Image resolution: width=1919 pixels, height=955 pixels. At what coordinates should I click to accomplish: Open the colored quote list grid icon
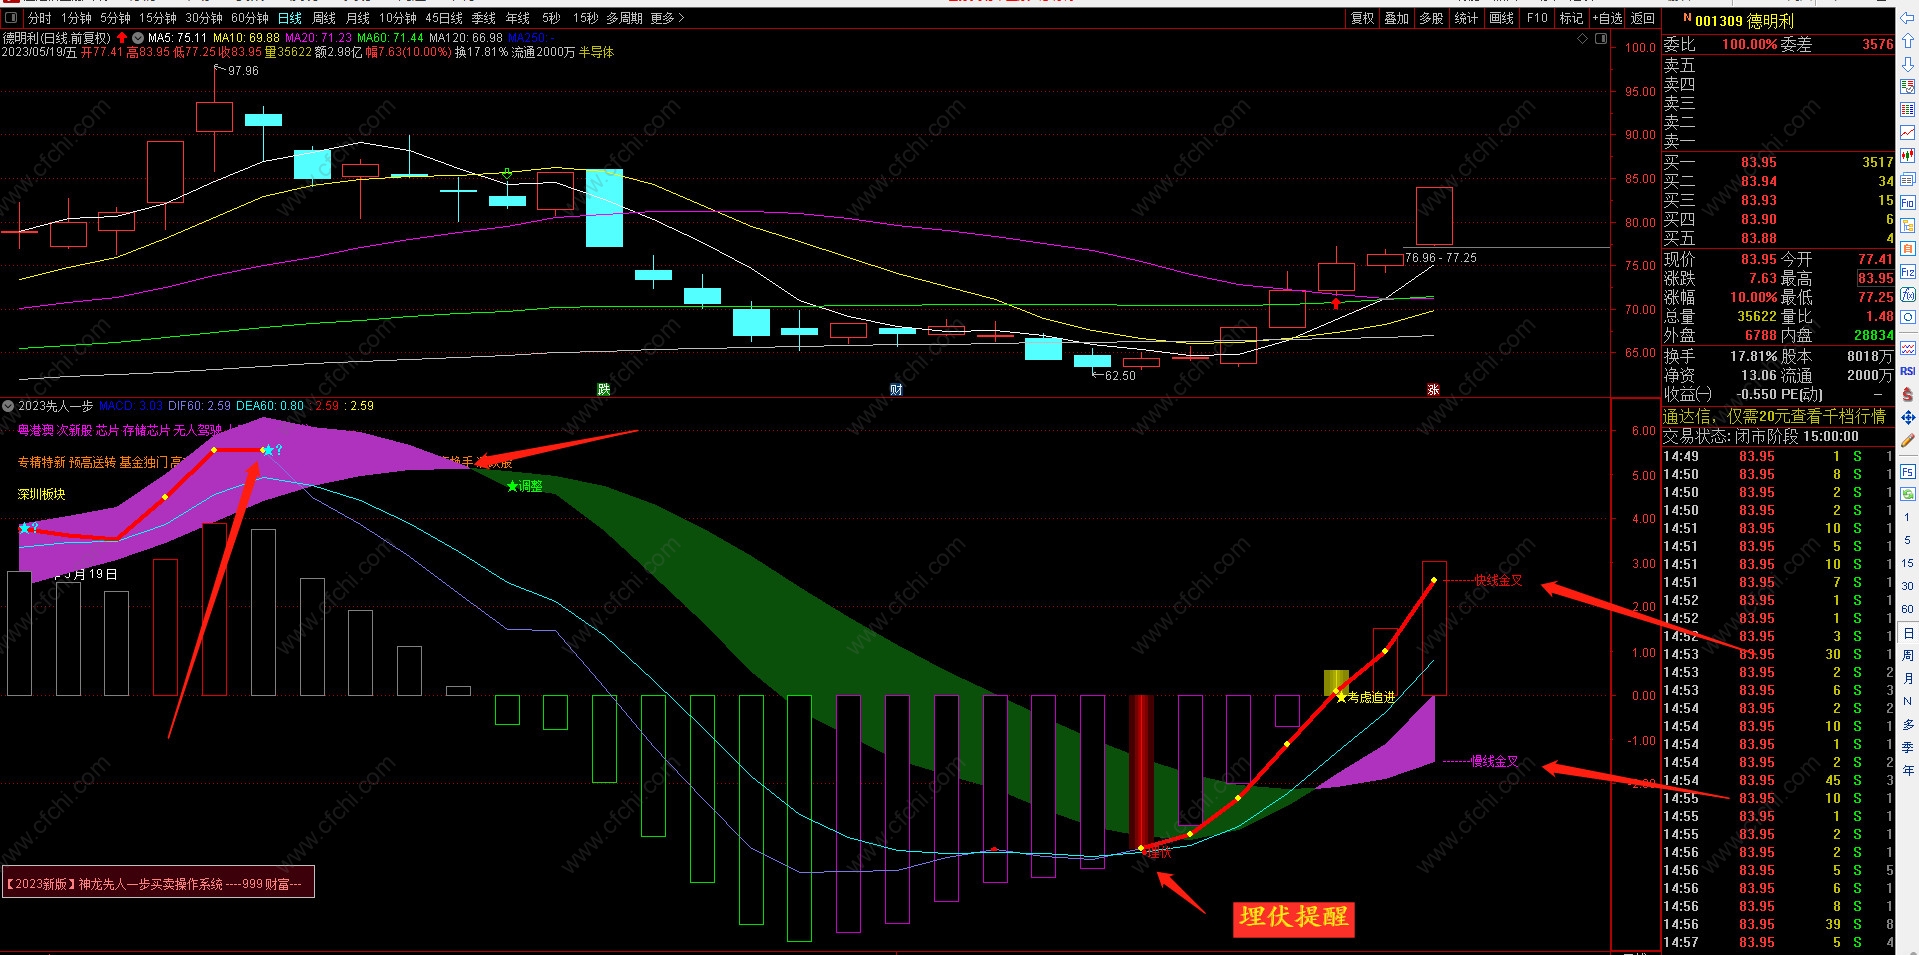[1908, 108]
